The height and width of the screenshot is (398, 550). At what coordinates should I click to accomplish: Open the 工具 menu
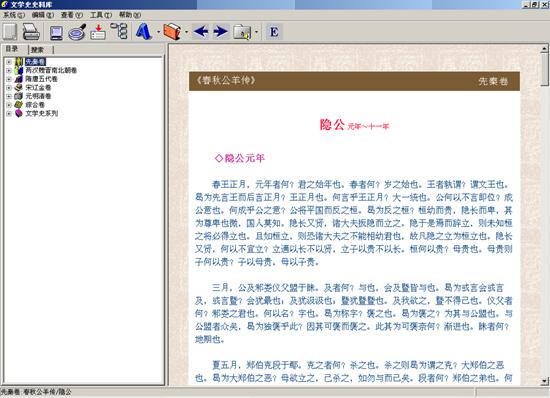click(101, 15)
